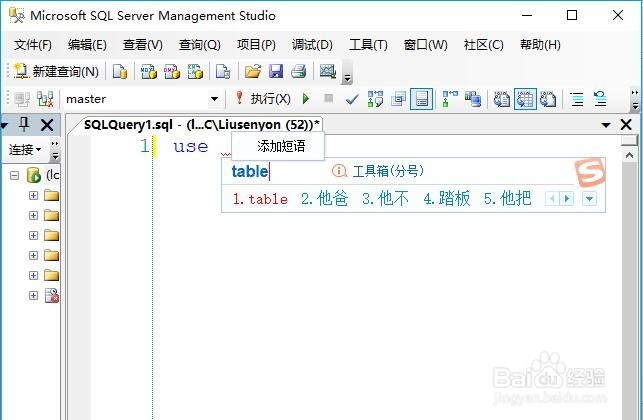Viewport: 643px width, 420px height.
Task: Open the 查询(Q) menu
Action: tap(200, 44)
